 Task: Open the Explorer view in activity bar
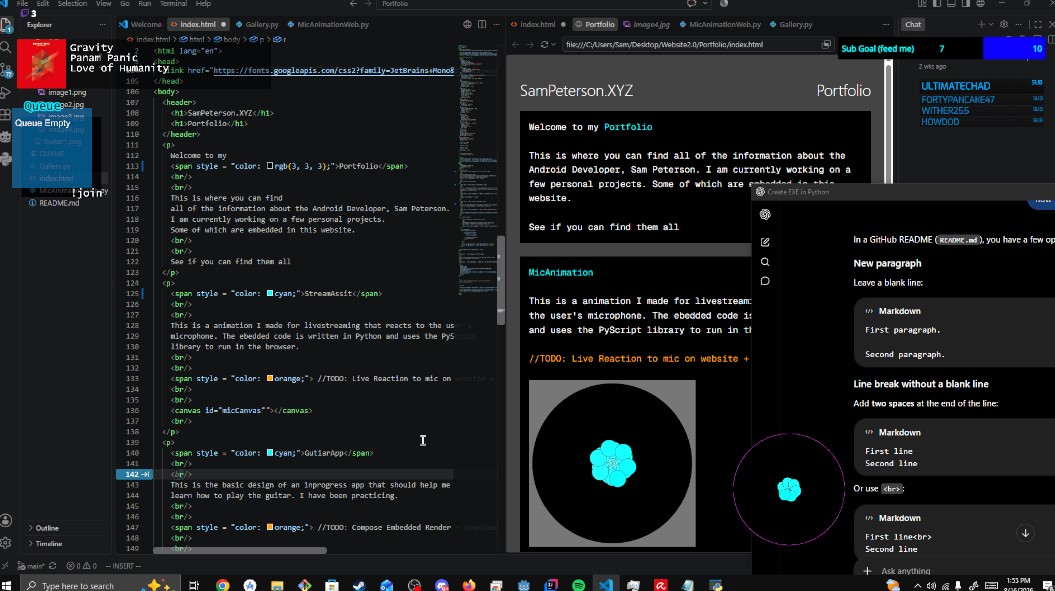pyautogui.click(x=6, y=26)
